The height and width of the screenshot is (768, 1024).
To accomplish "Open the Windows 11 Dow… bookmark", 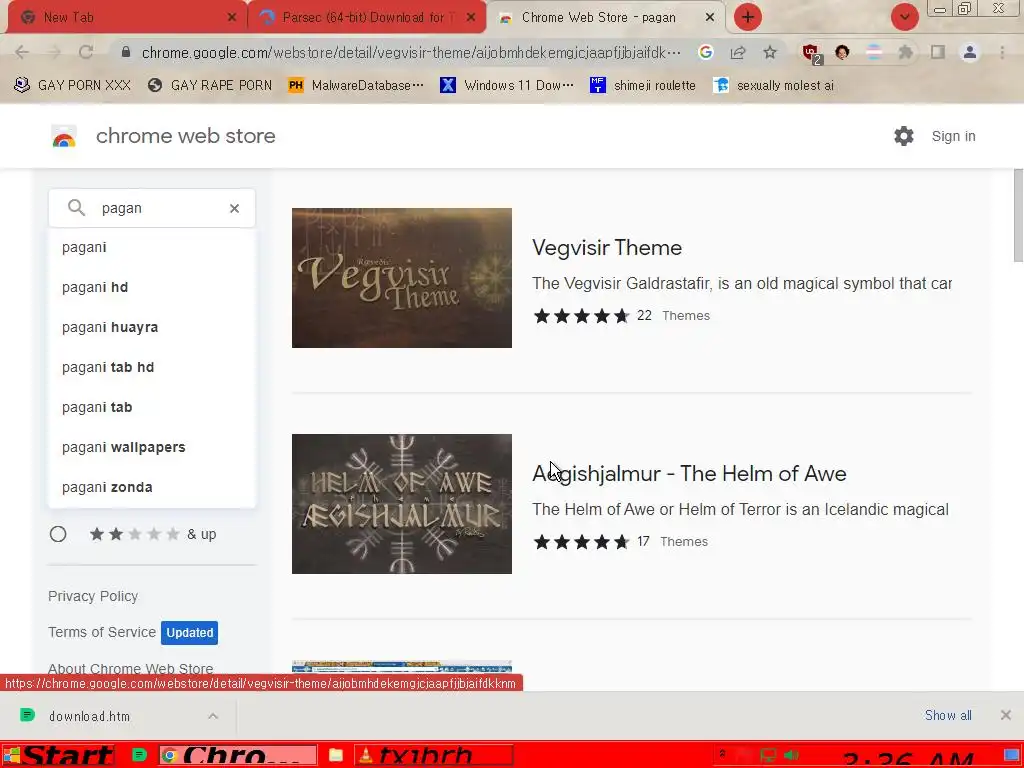I will coord(507,85).
